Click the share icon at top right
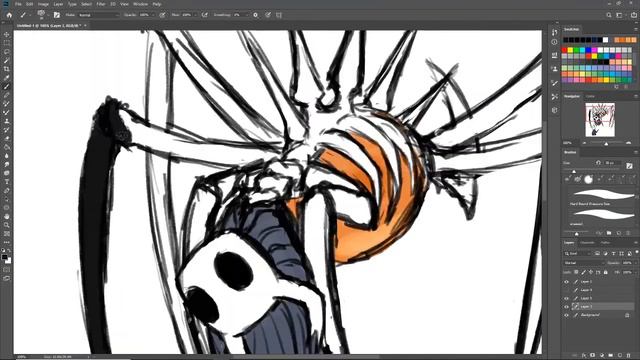 (633, 15)
